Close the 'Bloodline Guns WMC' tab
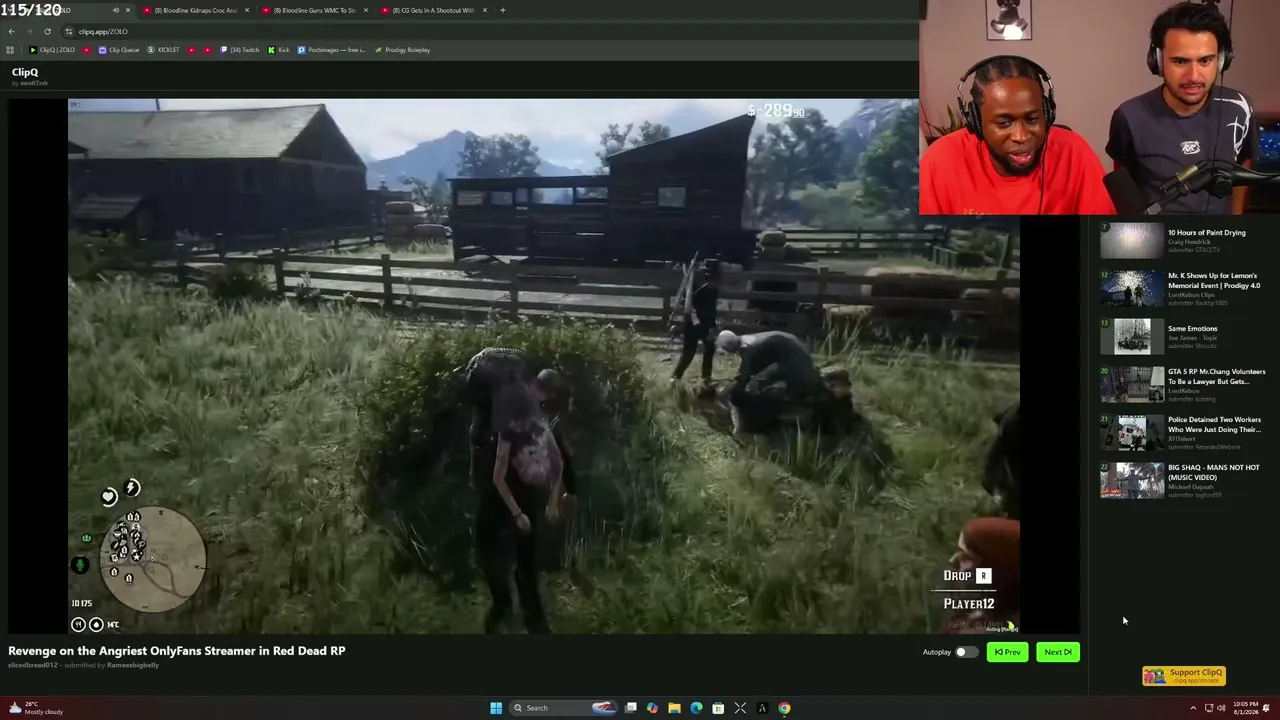The height and width of the screenshot is (720, 1280). (x=365, y=10)
